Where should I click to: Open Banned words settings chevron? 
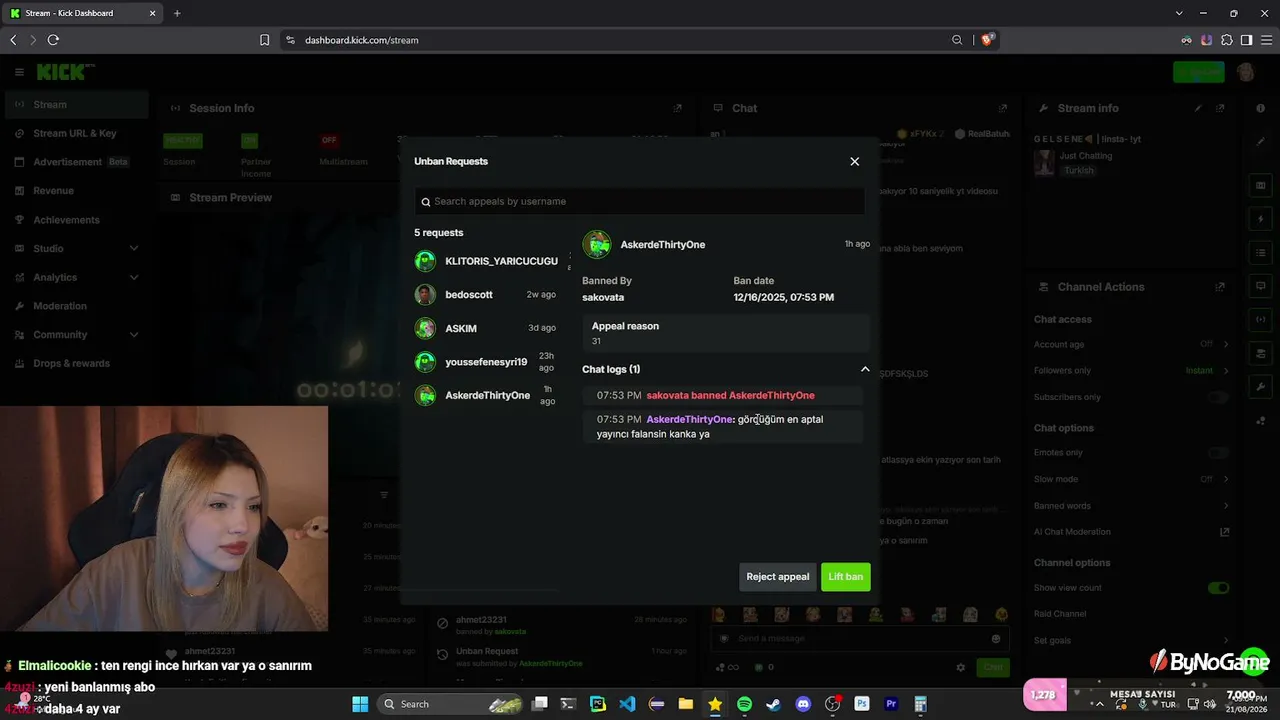(x=1226, y=506)
